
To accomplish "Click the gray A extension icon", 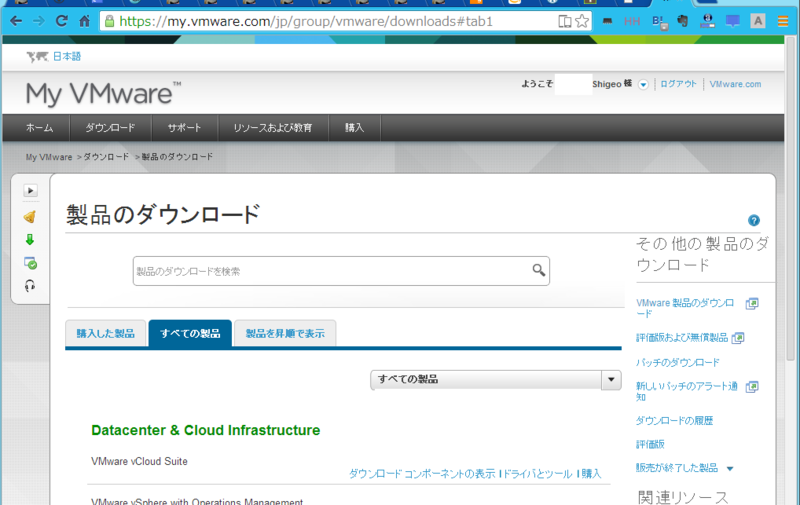I will click(758, 21).
